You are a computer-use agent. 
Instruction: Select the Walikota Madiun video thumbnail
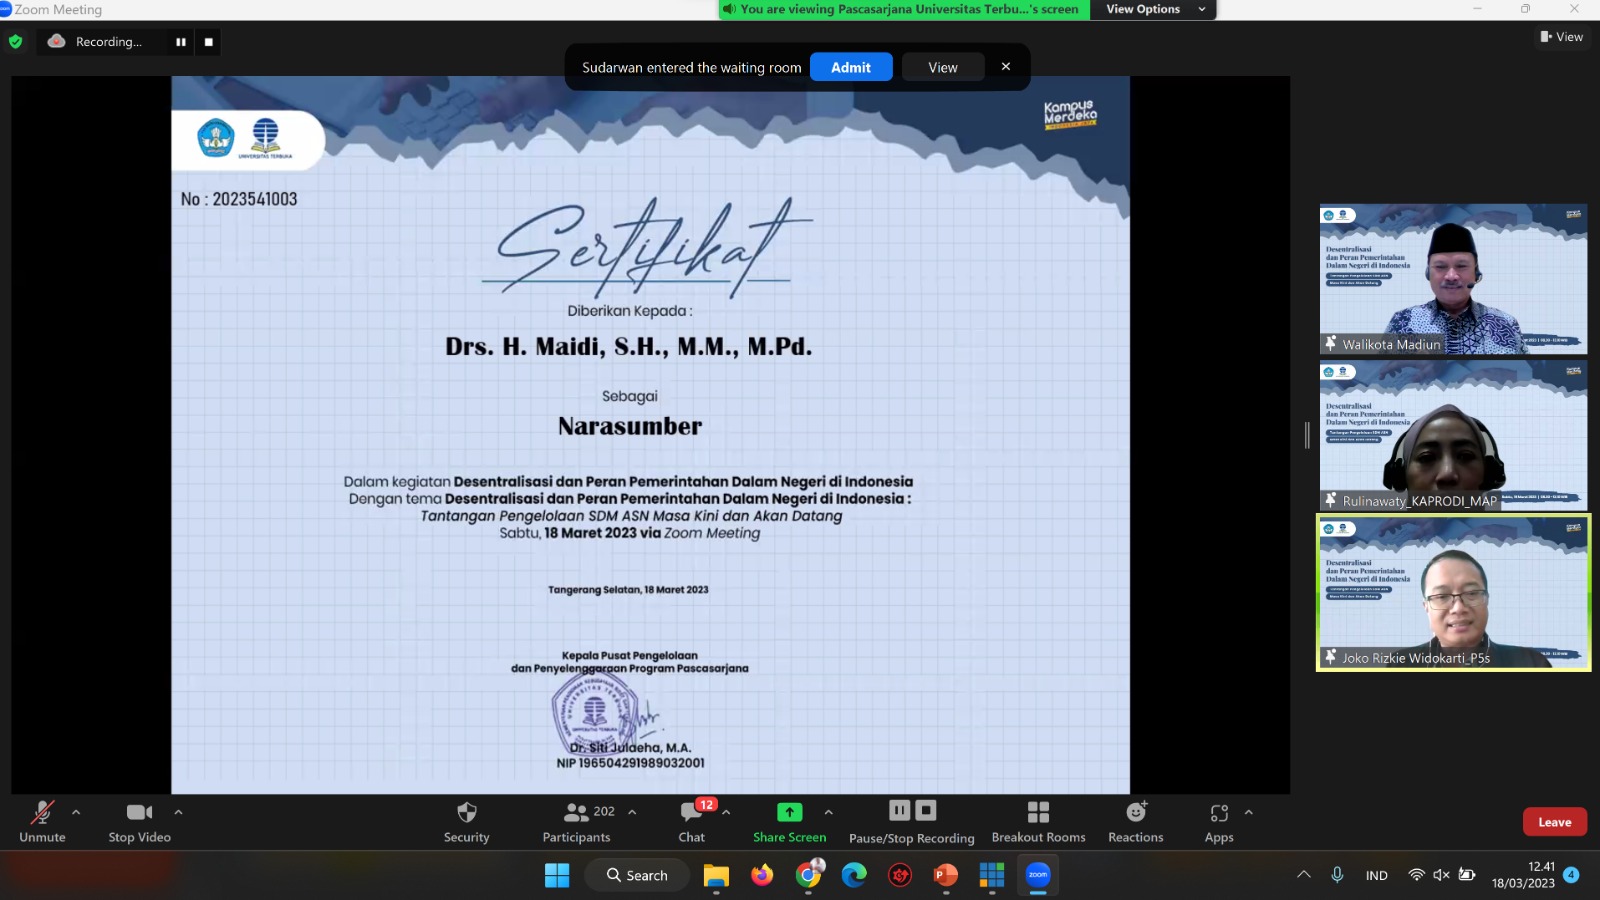[1453, 279]
